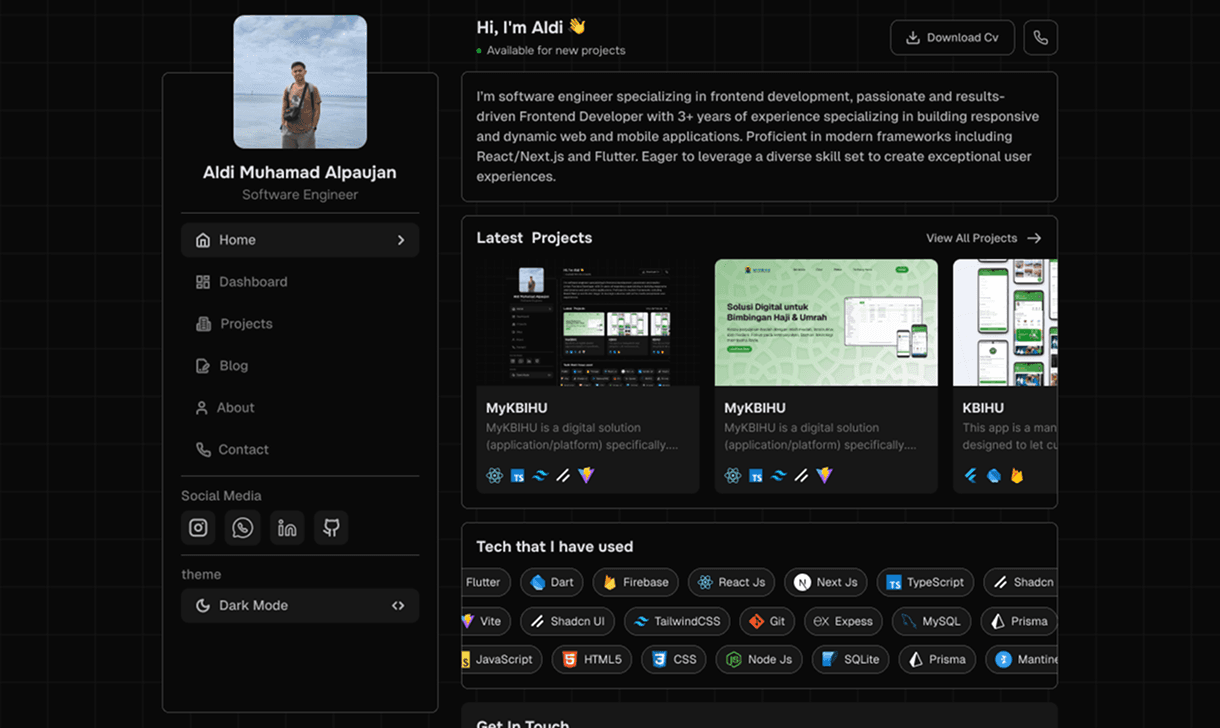Viewport: 1220px width, 728px height.
Task: Click the phone icon button beside Download Cv
Action: 1041,38
